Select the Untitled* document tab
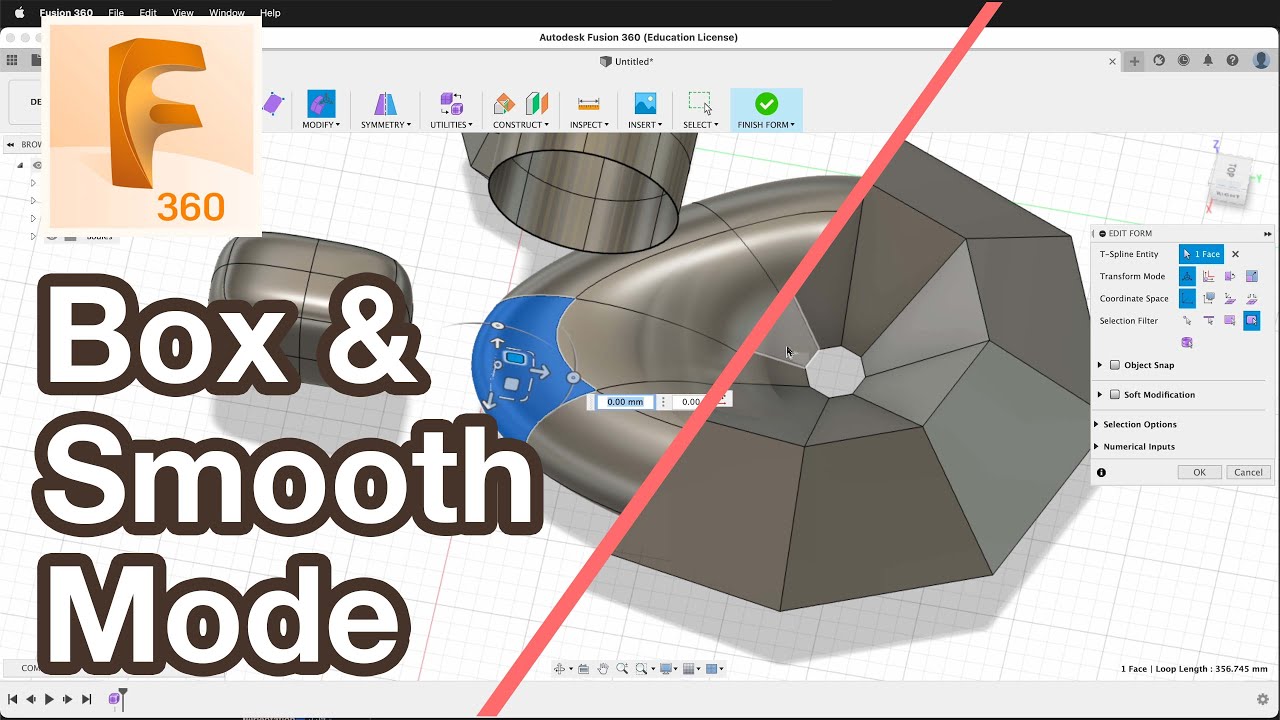1280x720 pixels. click(x=627, y=61)
